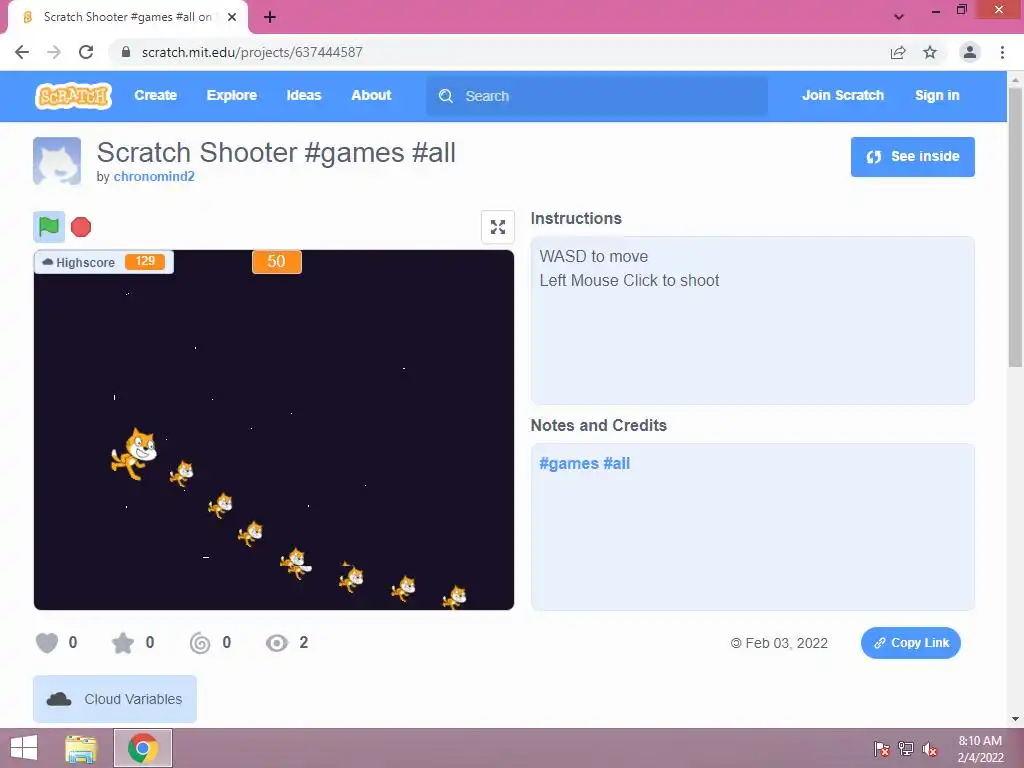Open the Chrome profile avatar icon
The height and width of the screenshot is (768, 1024).
click(x=970, y=52)
